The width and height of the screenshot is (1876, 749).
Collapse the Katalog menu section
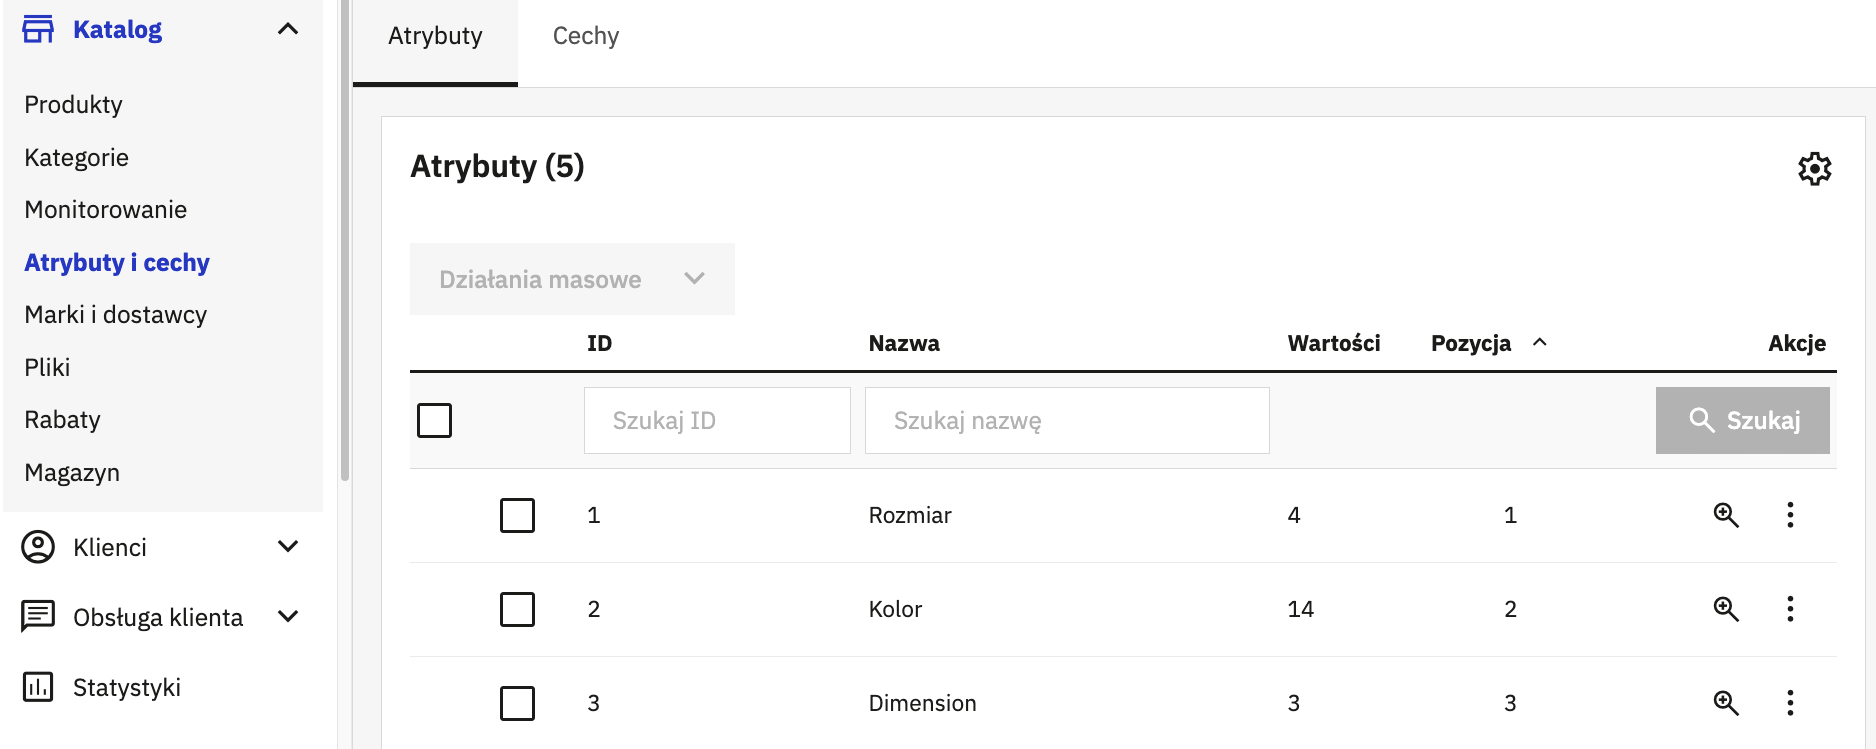(288, 29)
